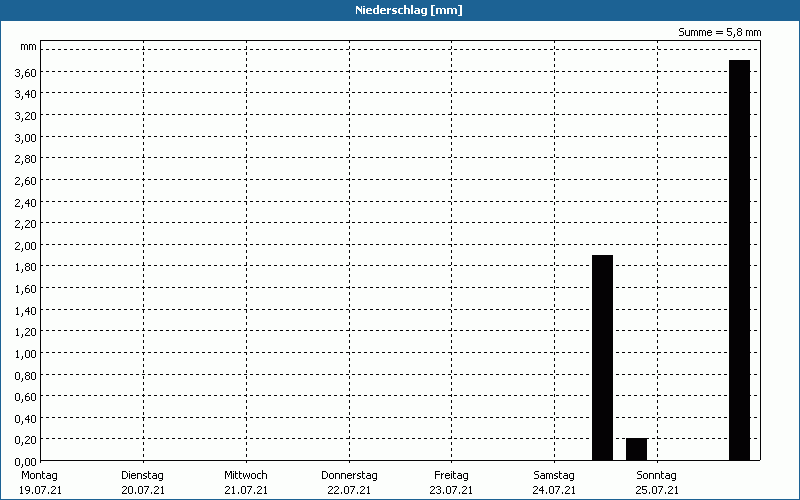Click the 'Summe = 5,8 mm' total label
Image resolution: width=800 pixels, height=500 pixels.
719,32
